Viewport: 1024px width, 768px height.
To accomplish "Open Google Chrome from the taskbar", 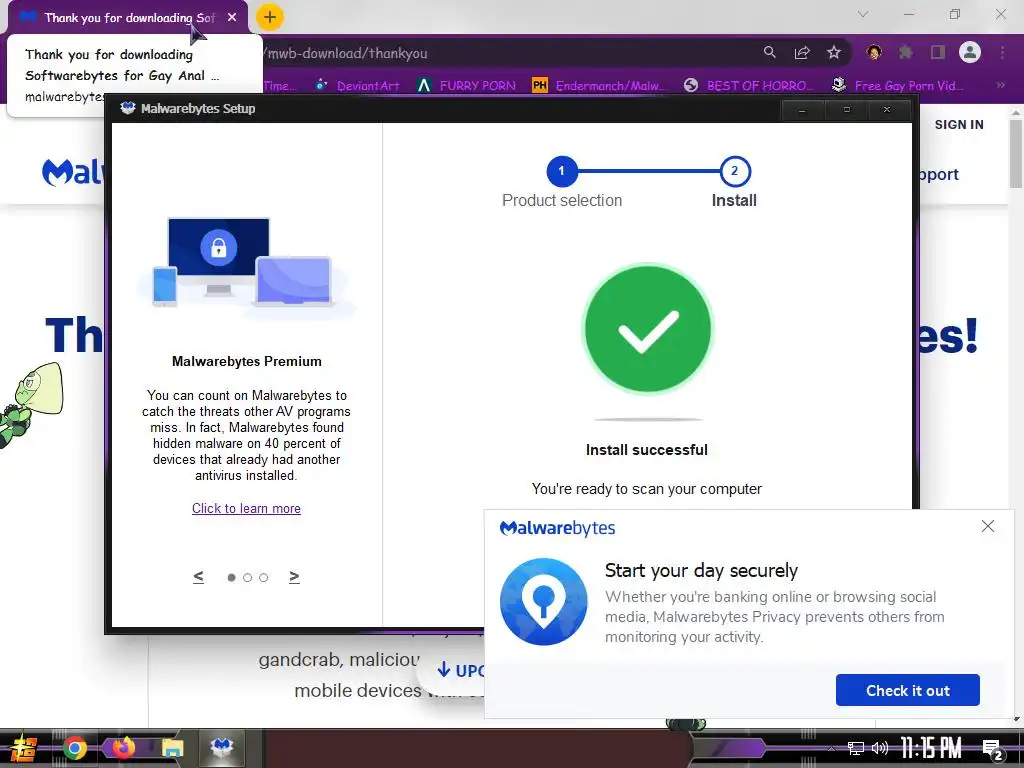I will (x=75, y=748).
